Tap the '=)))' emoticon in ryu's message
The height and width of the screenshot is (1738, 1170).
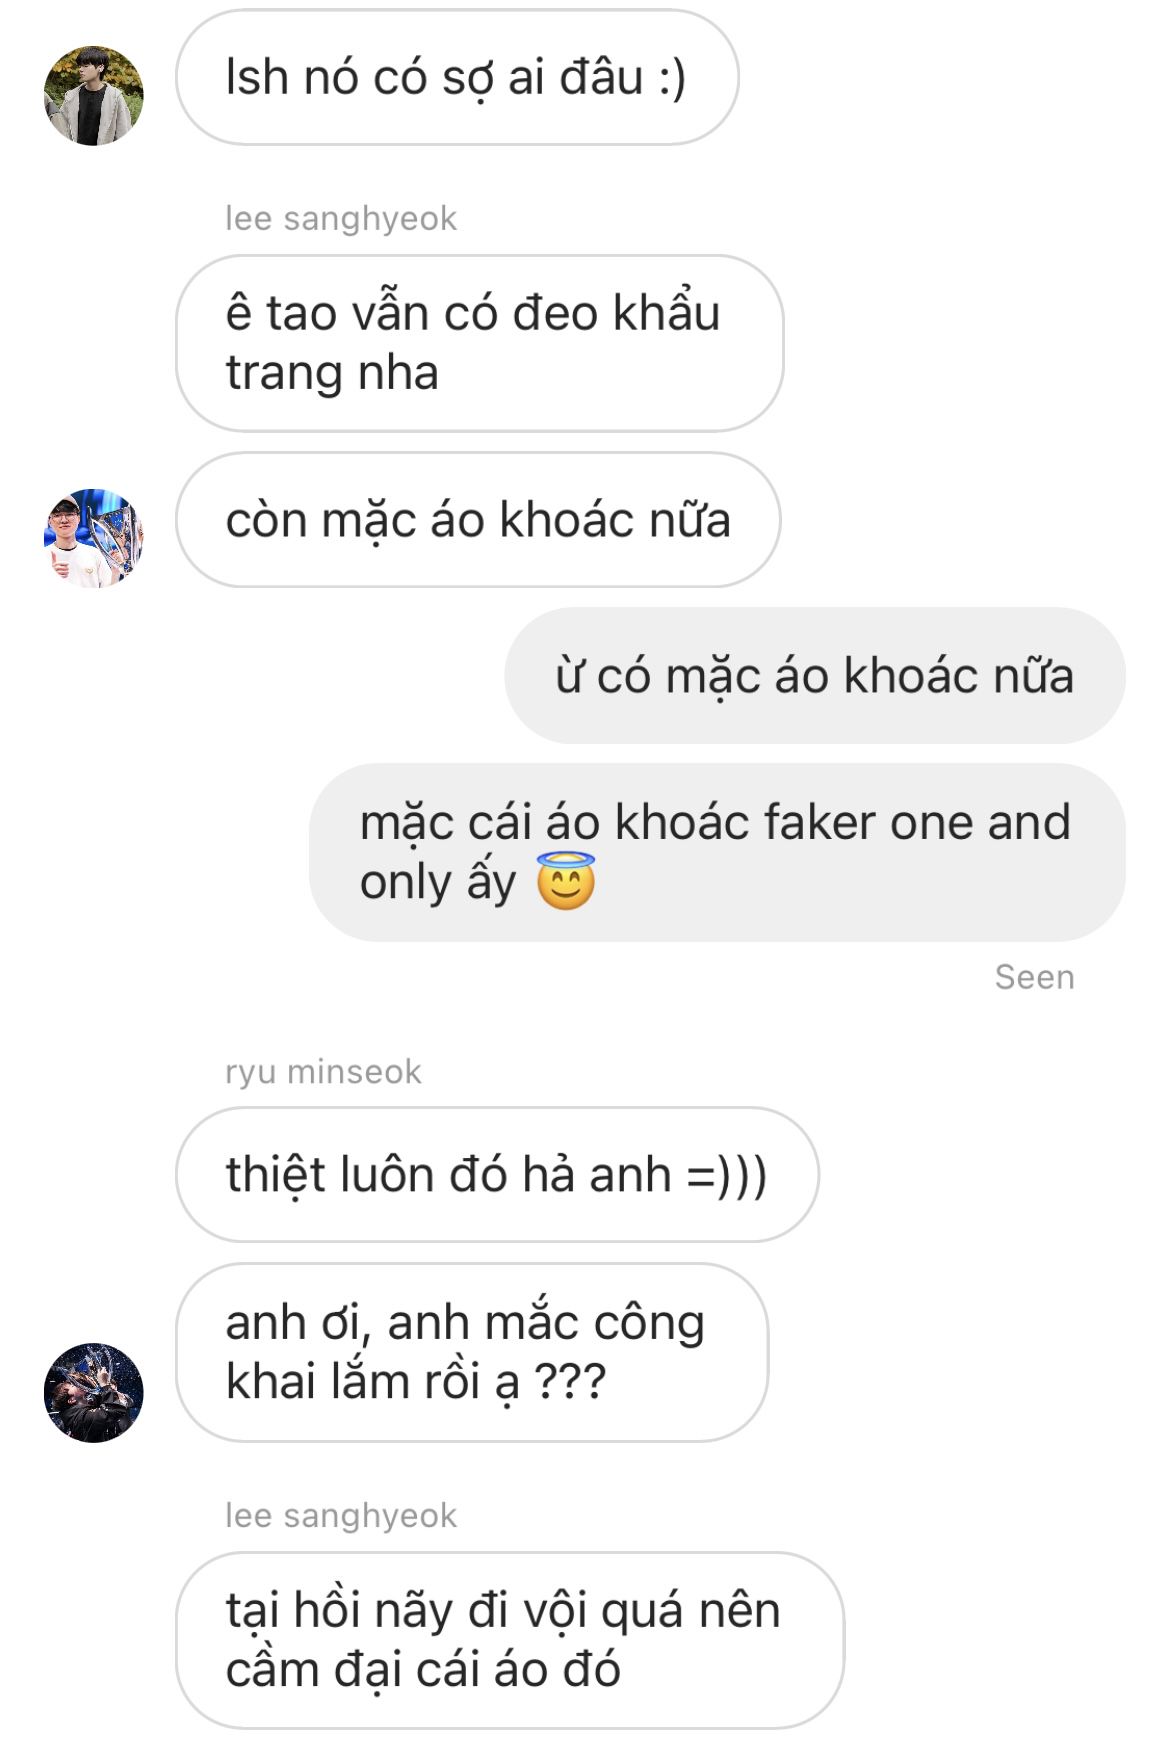(727, 1176)
